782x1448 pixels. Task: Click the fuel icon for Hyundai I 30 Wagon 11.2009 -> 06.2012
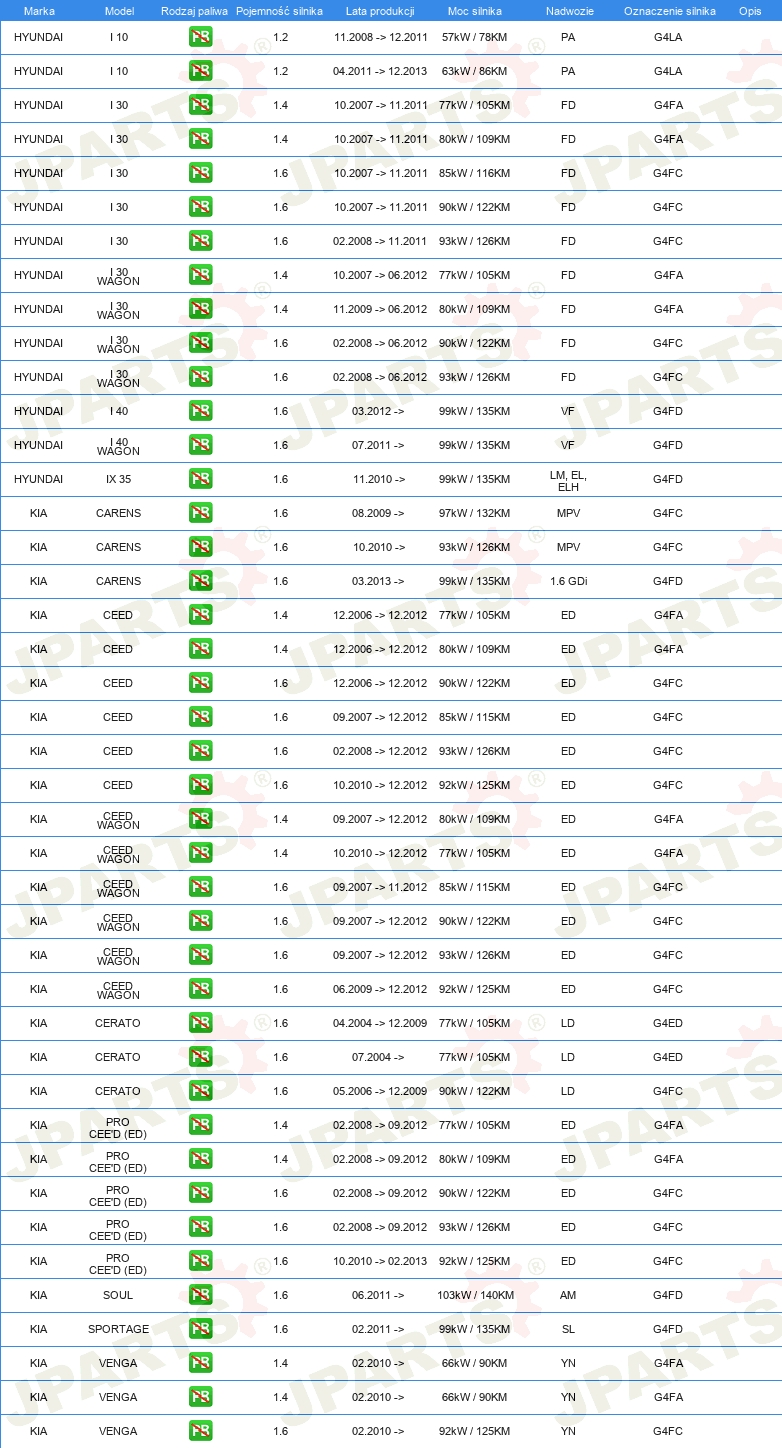pos(200,309)
